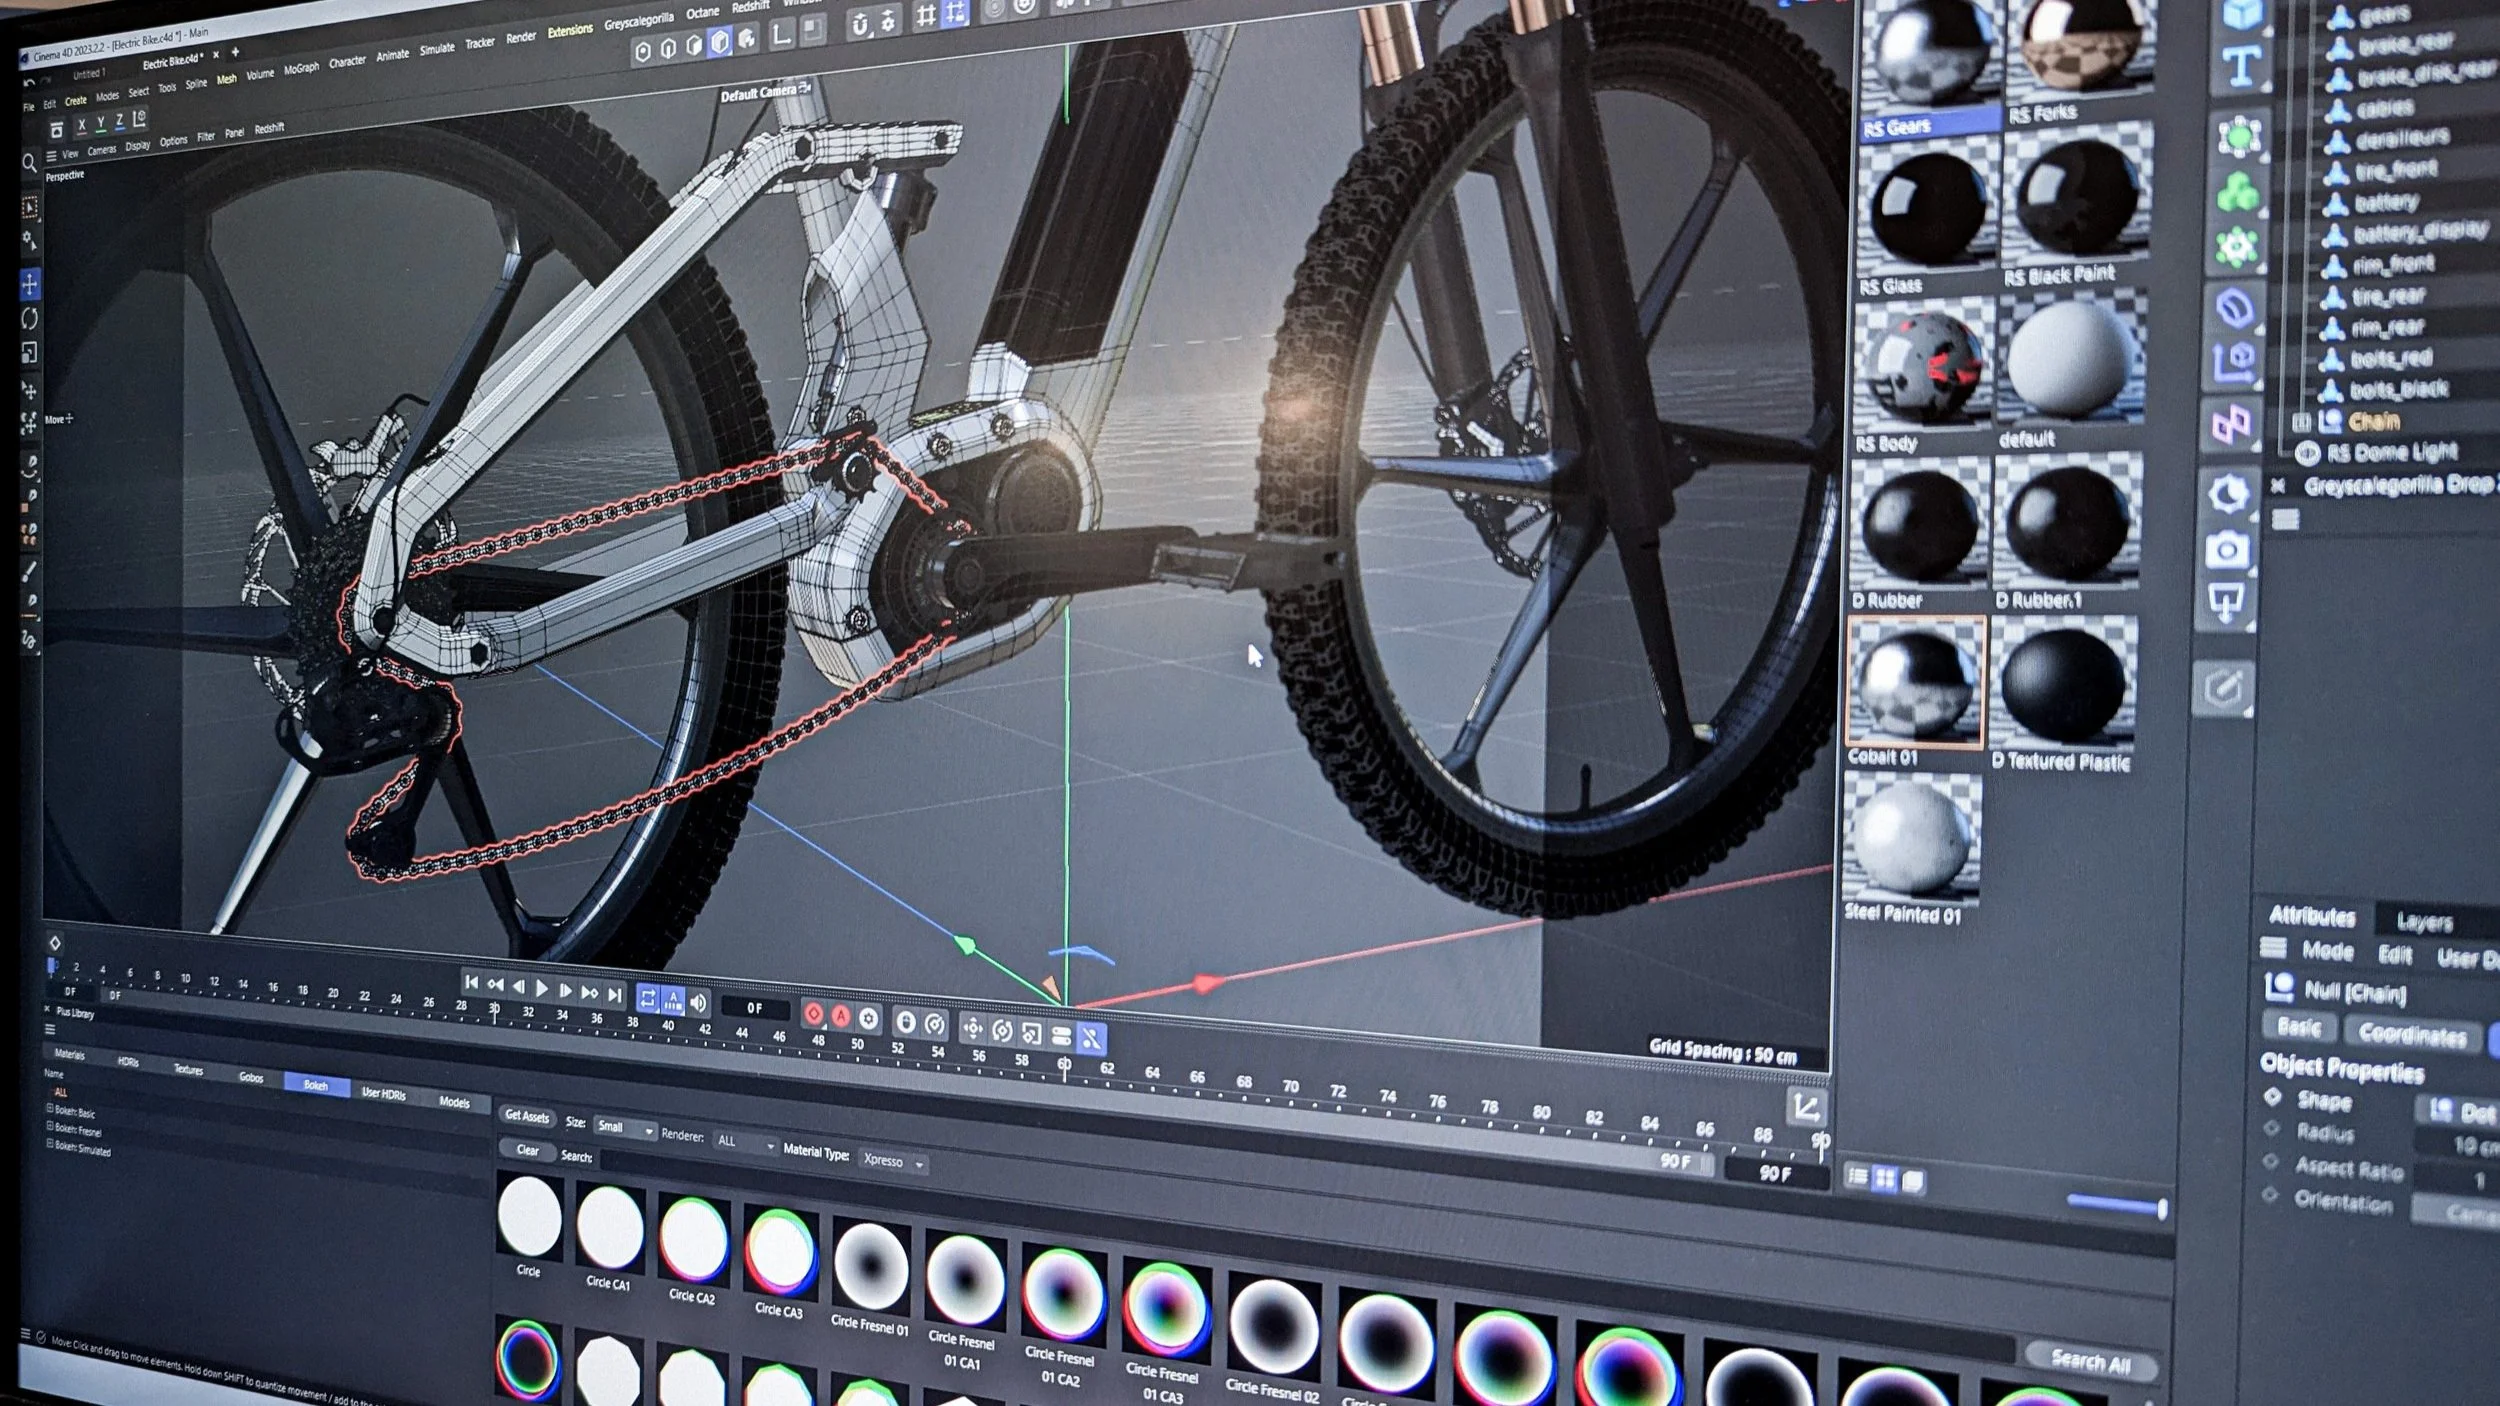Click the Record Active Objects button
2500x1406 pixels.
[x=814, y=1014]
